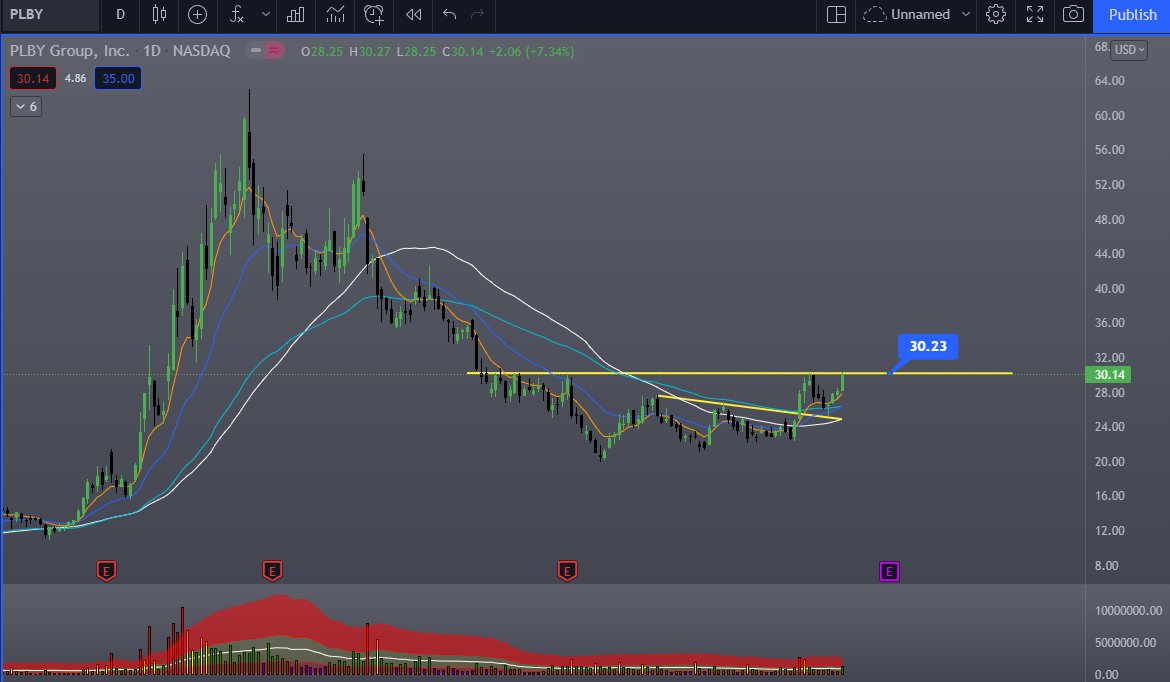1170x682 pixels.
Task: Click the purple upcoming earnings E marker
Action: tap(889, 572)
